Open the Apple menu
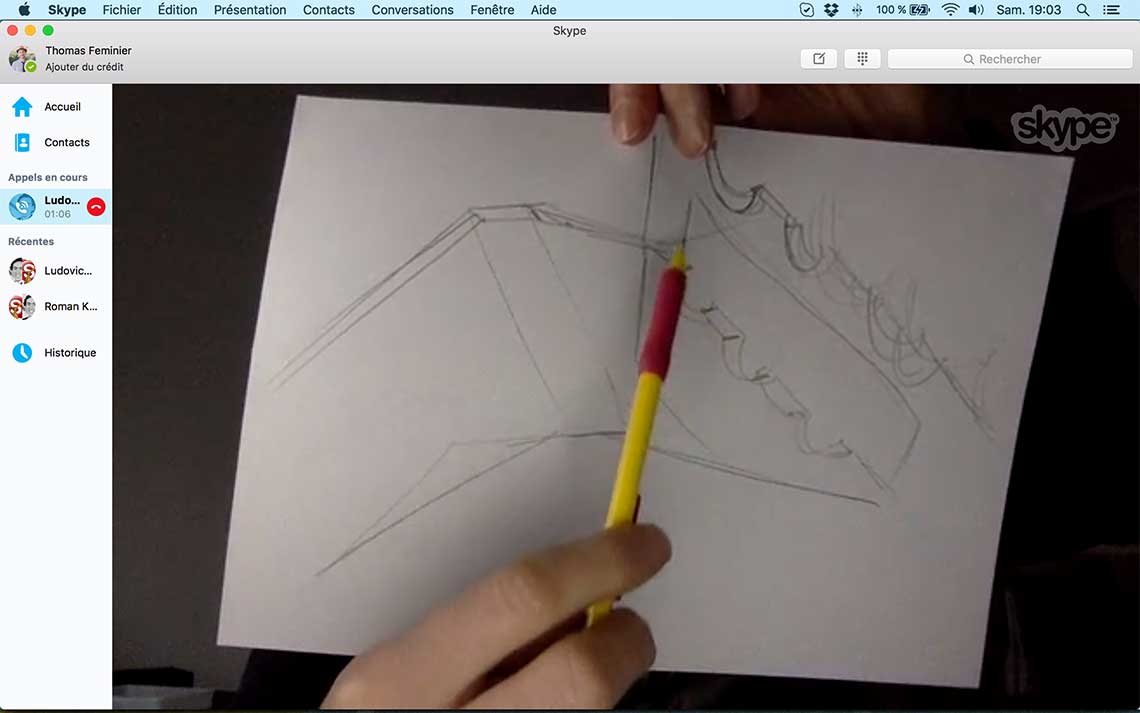Image resolution: width=1140 pixels, height=713 pixels. coord(24,9)
